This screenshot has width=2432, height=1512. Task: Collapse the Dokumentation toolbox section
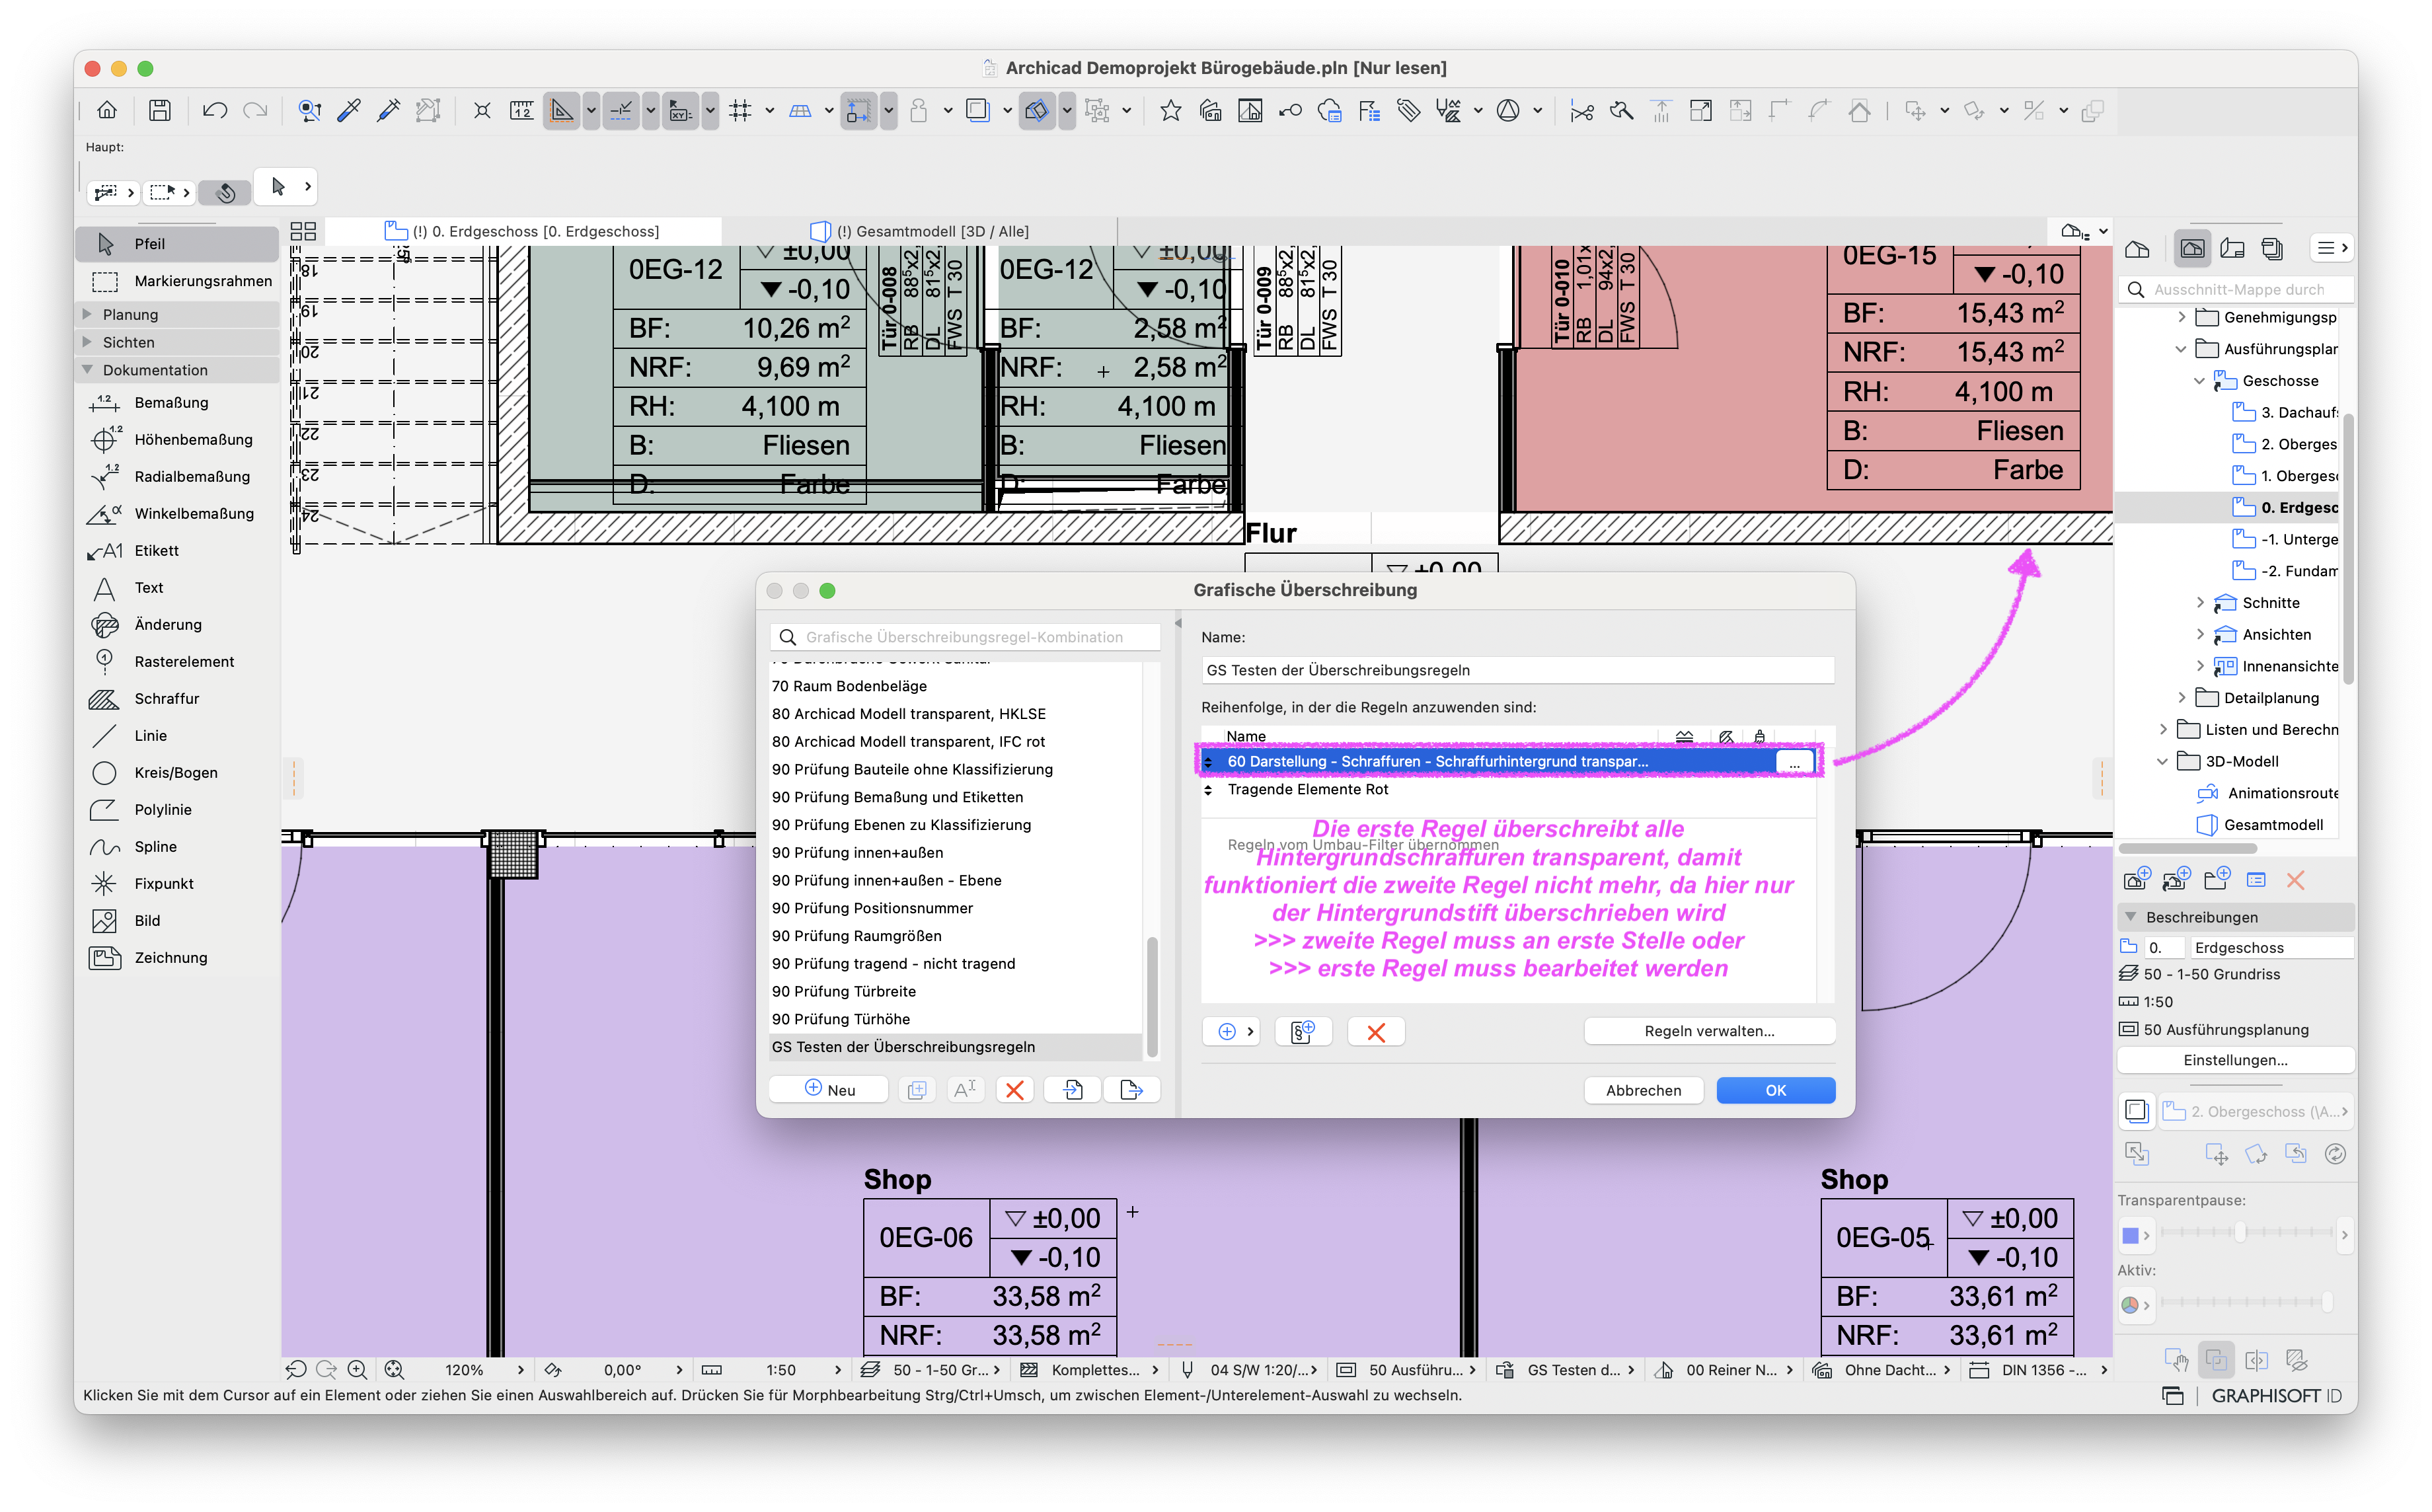click(87, 369)
